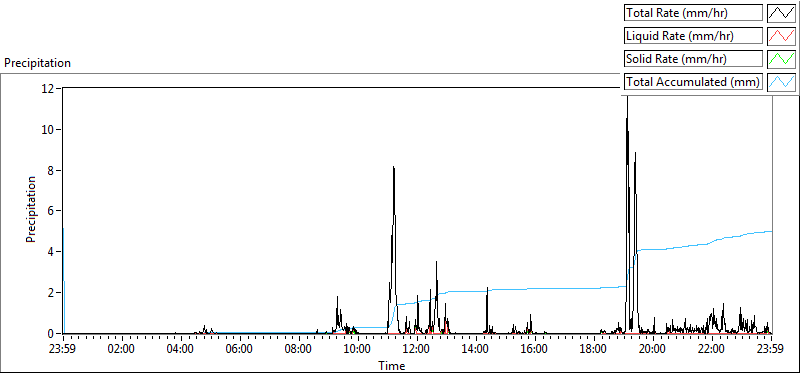Click the rate peak just after 11:00
Screen dimensions: 800x373
(x=393, y=167)
